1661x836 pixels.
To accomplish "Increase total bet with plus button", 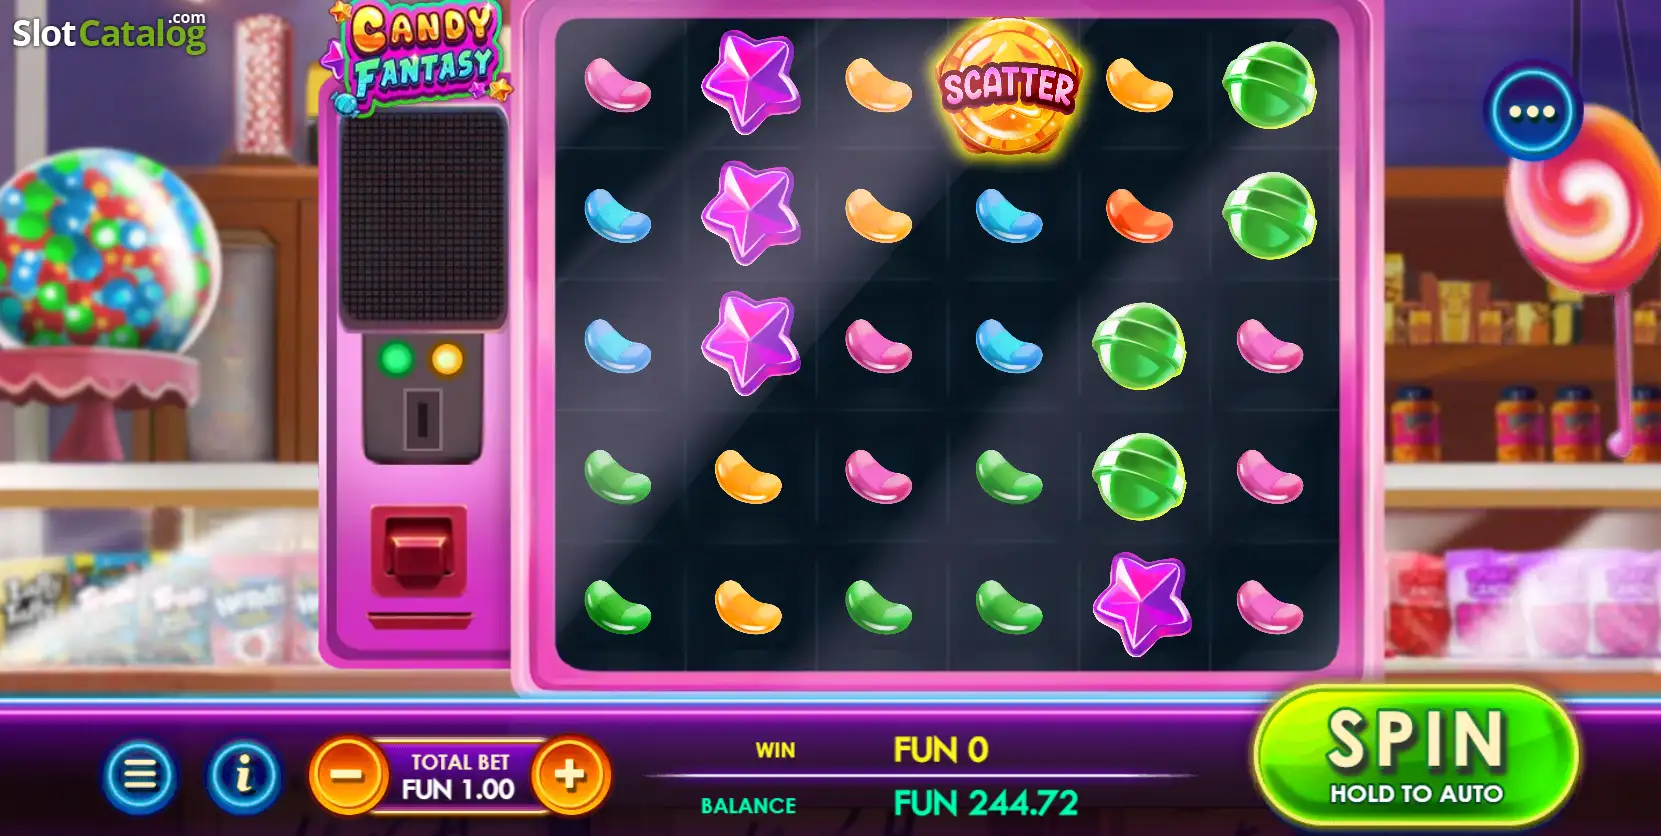I will point(571,775).
